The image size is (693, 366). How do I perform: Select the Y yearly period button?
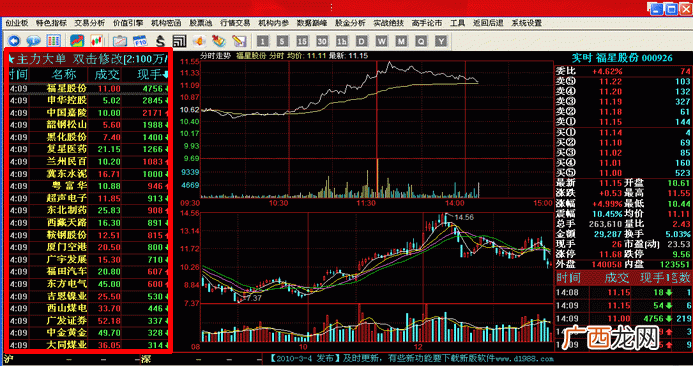click(x=441, y=42)
